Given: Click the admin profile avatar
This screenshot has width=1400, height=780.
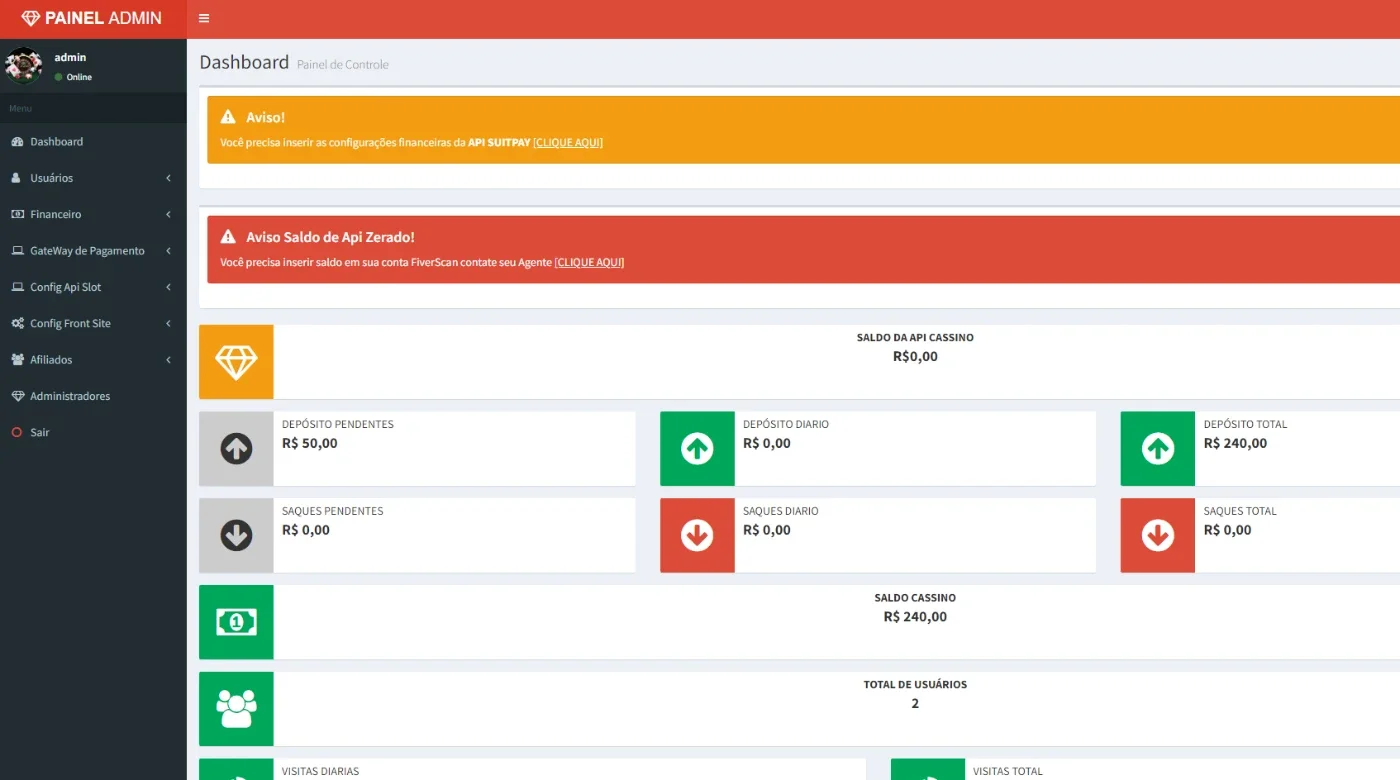Looking at the screenshot, I should [x=23, y=66].
